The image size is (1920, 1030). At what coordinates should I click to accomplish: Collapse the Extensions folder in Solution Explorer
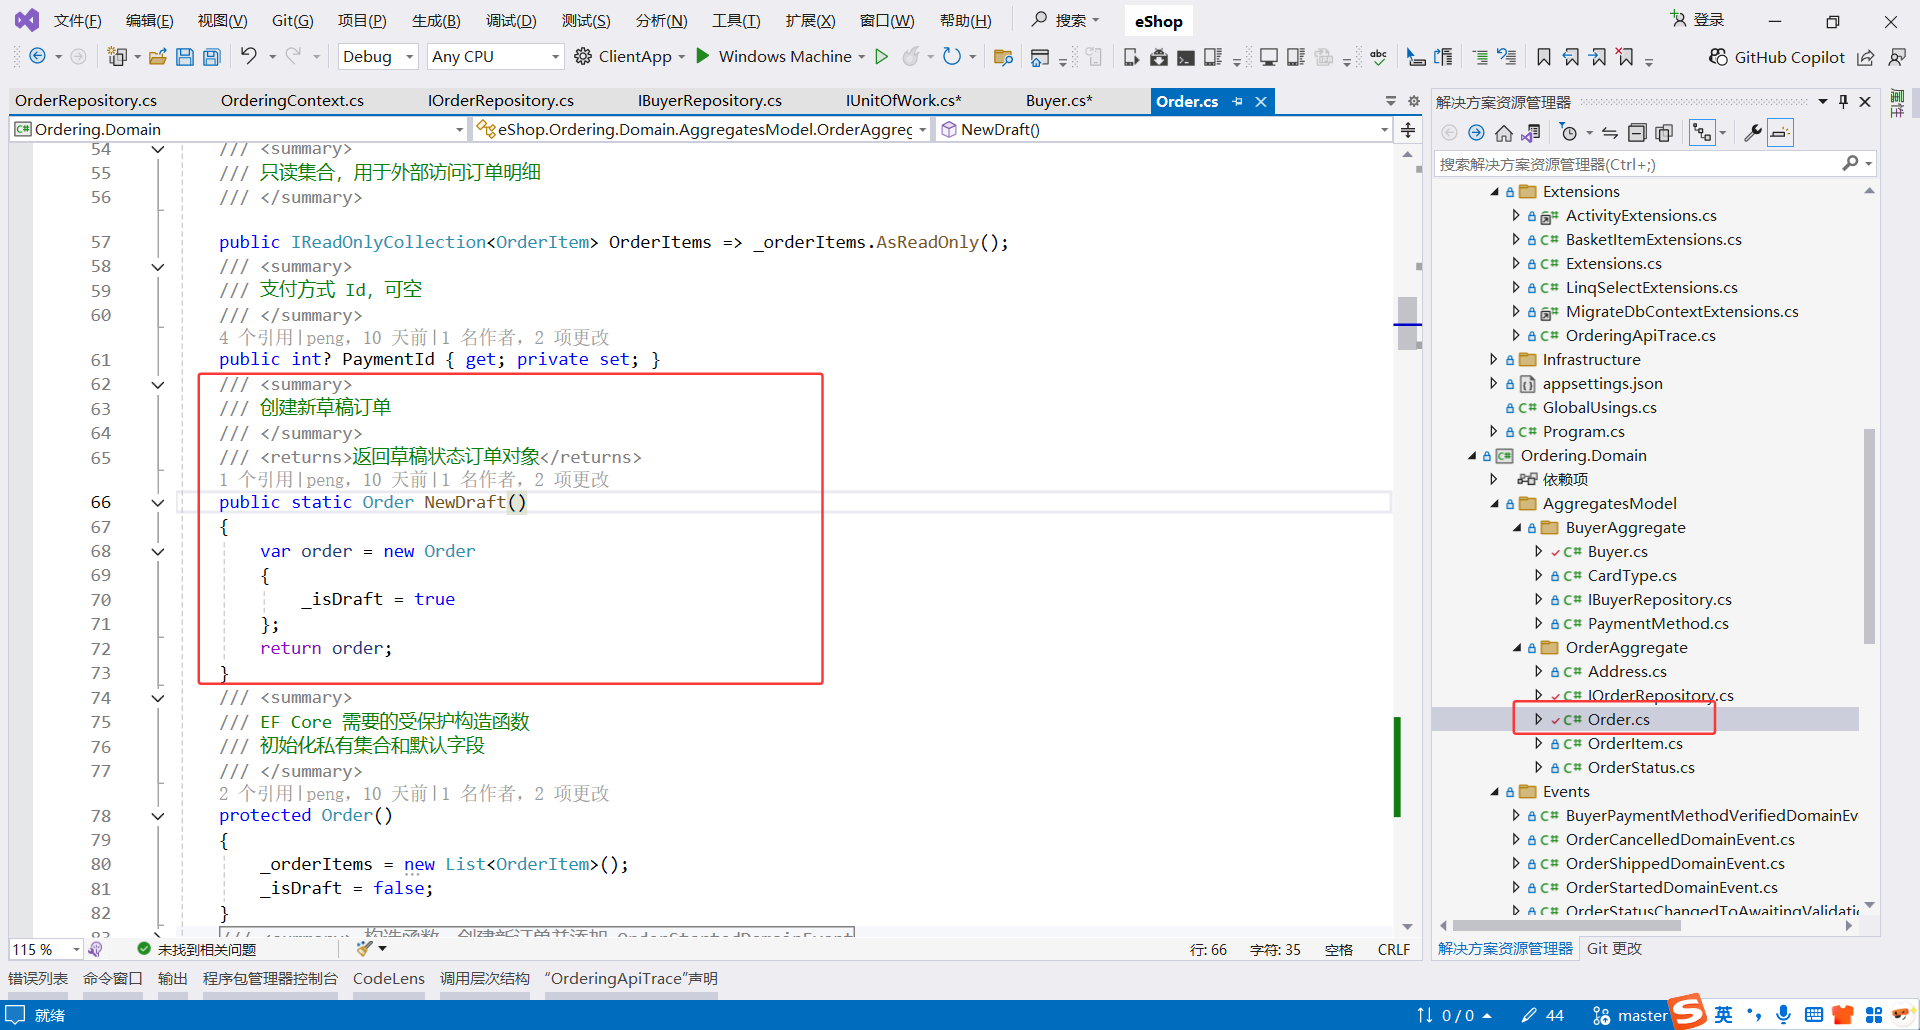pos(1494,192)
